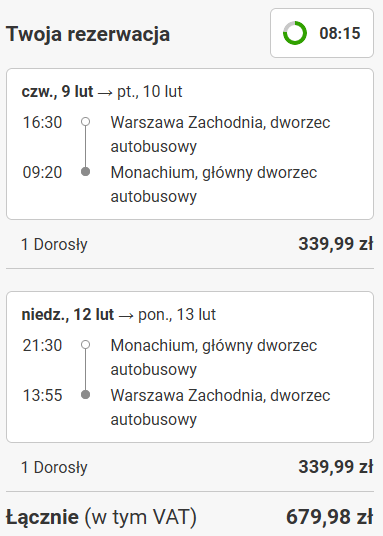The image size is (383, 536).
Task: Open the outbound trip card czw., 9 lut
Action: pos(190,144)
